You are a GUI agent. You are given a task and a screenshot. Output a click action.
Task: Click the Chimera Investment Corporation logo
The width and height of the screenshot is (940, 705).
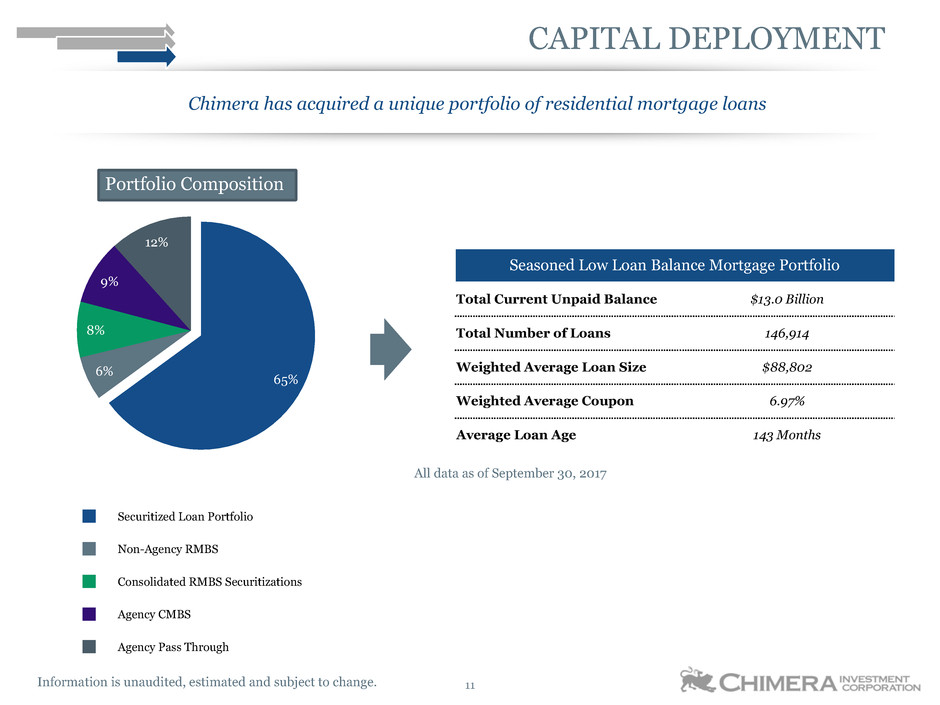(x=800, y=681)
